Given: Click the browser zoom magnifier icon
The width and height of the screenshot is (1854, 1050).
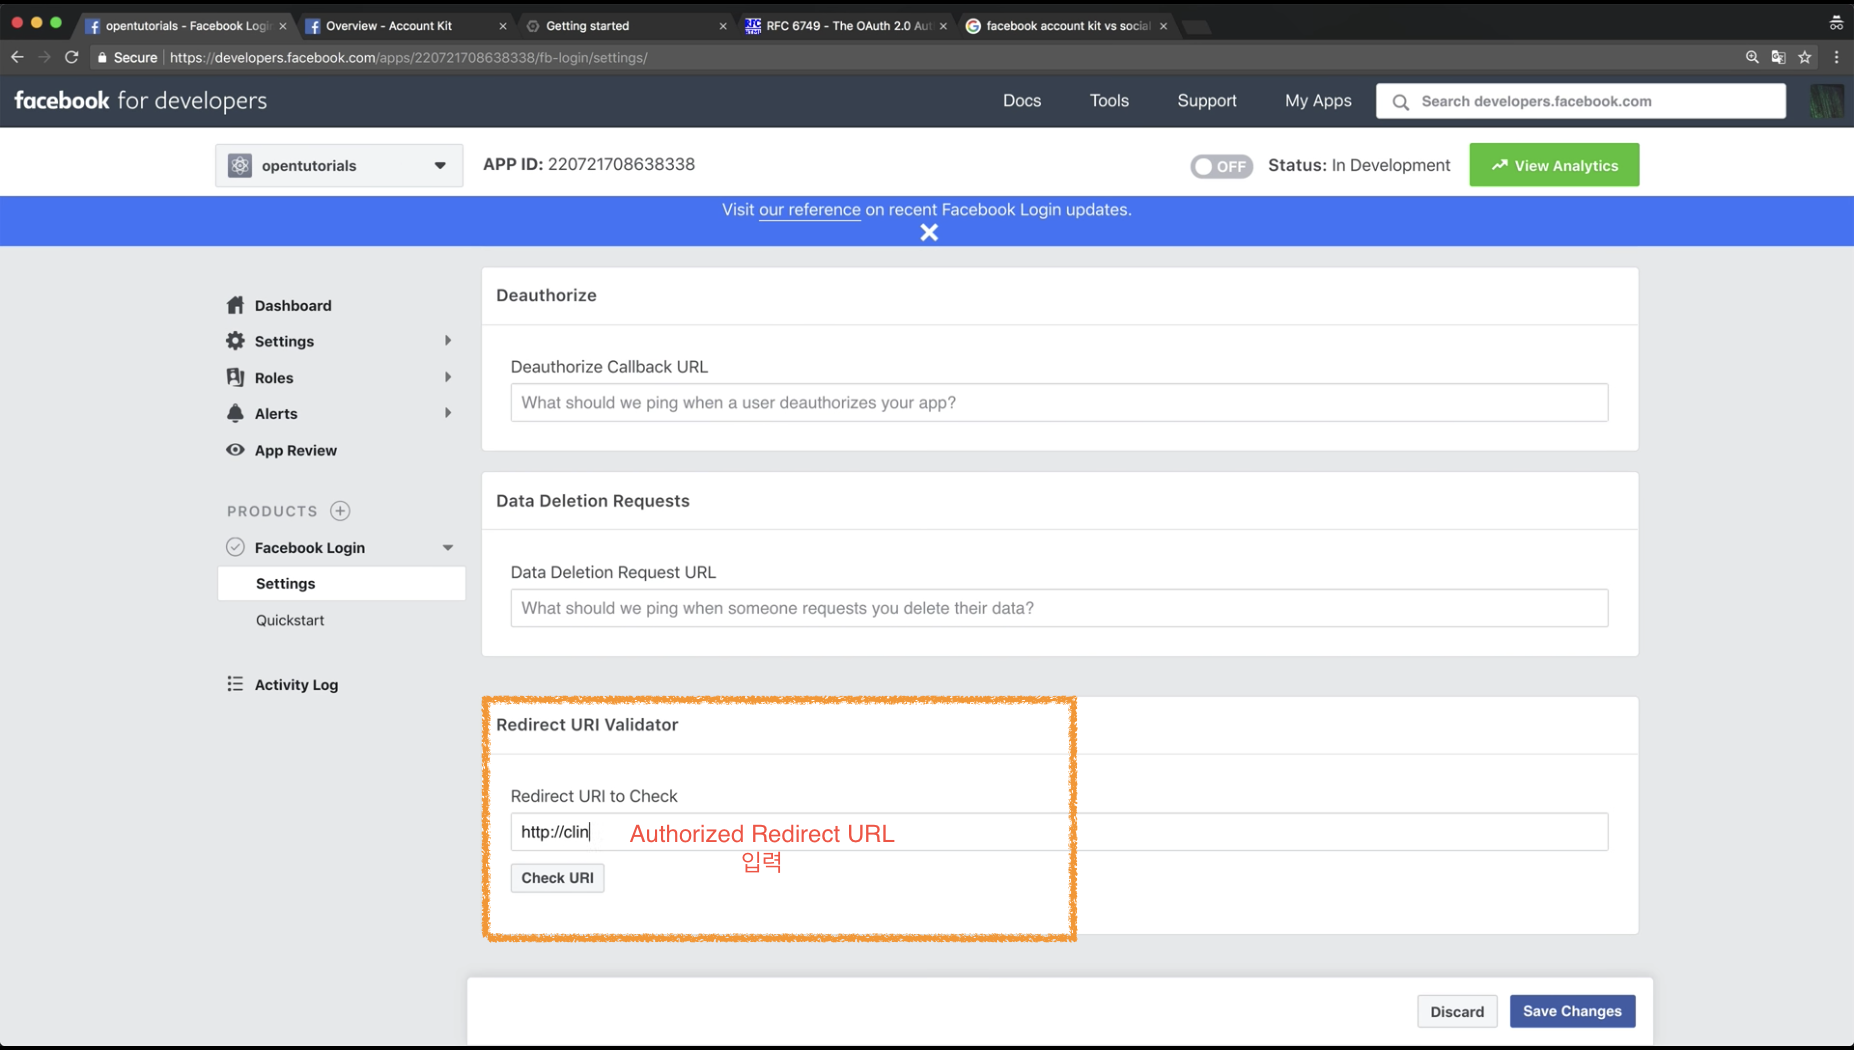Looking at the screenshot, I should pyautogui.click(x=1752, y=57).
